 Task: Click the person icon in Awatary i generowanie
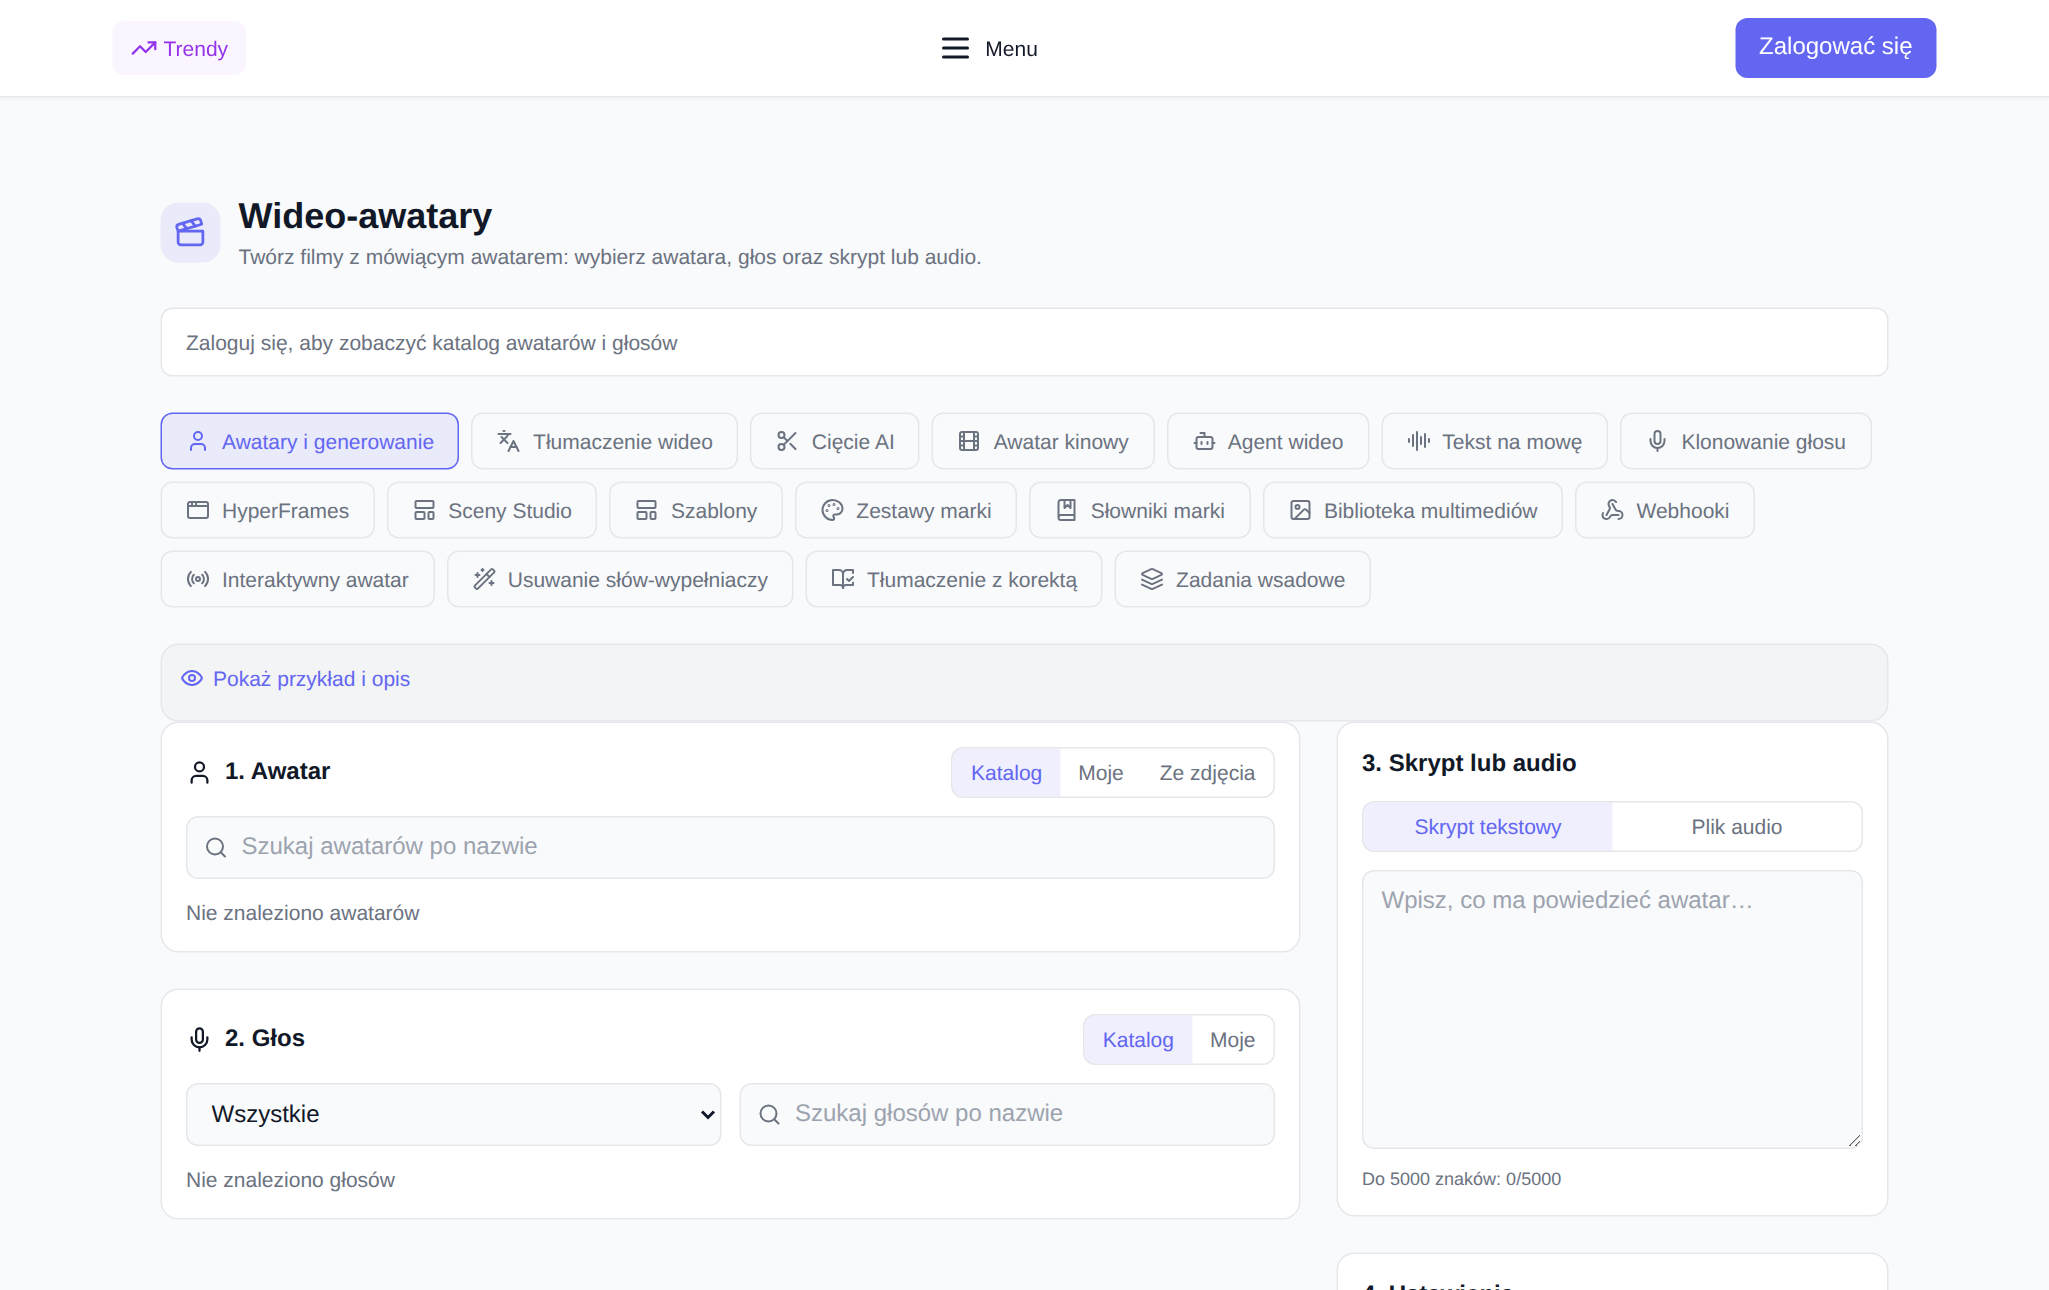198,441
